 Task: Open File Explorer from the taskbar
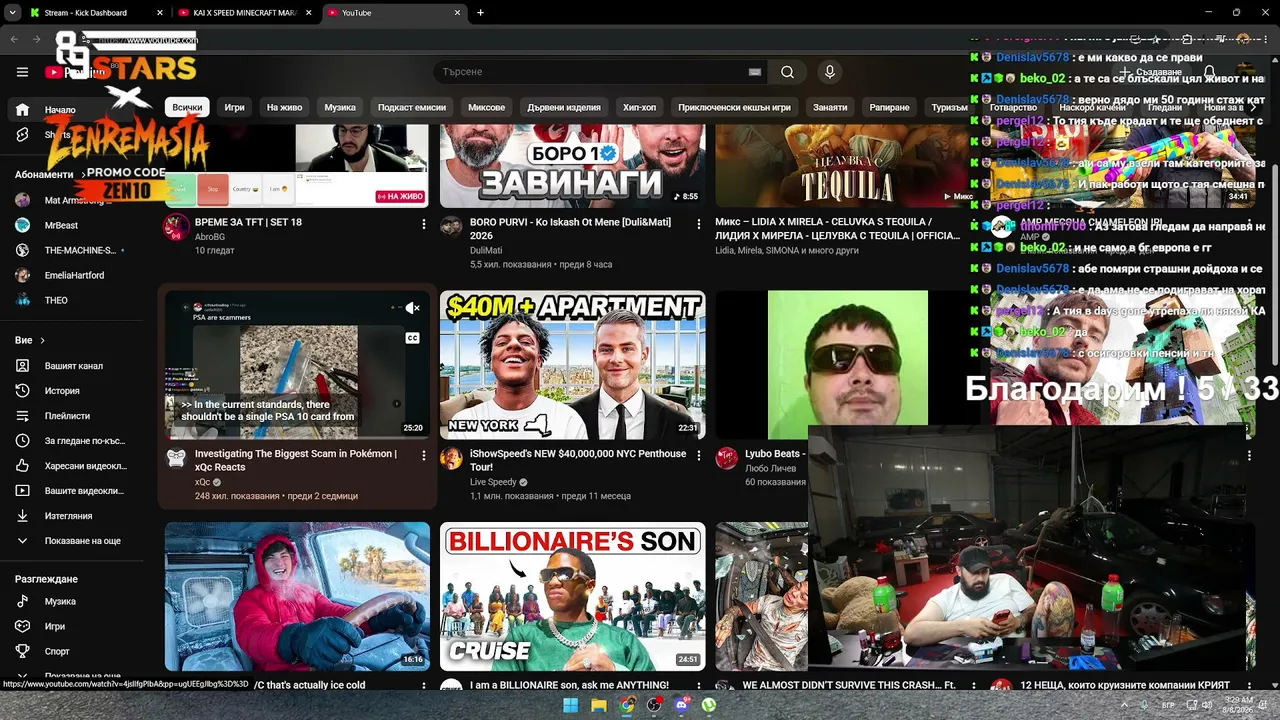click(598, 705)
